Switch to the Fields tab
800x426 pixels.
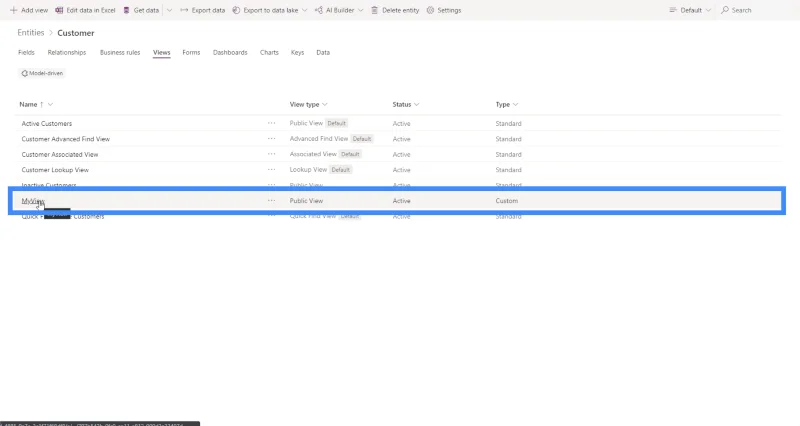tap(27, 53)
